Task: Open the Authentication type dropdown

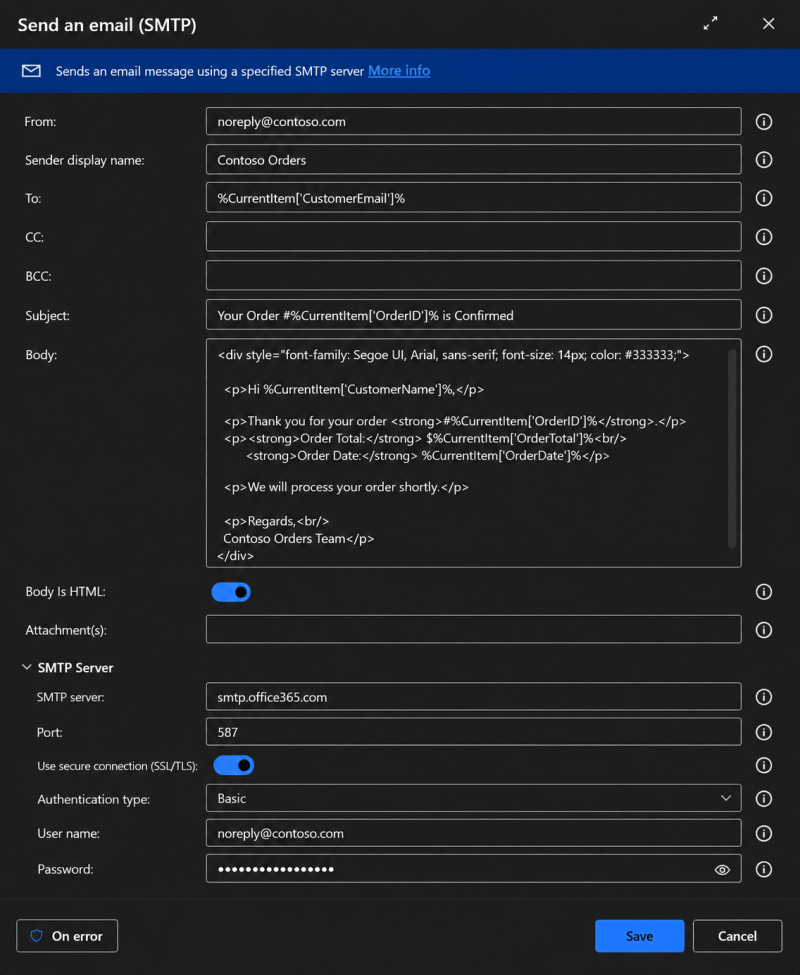Action: [x=474, y=798]
